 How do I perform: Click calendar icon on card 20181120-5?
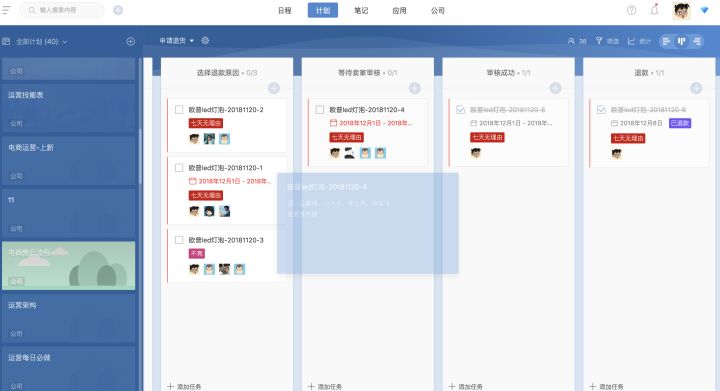[x=474, y=123]
